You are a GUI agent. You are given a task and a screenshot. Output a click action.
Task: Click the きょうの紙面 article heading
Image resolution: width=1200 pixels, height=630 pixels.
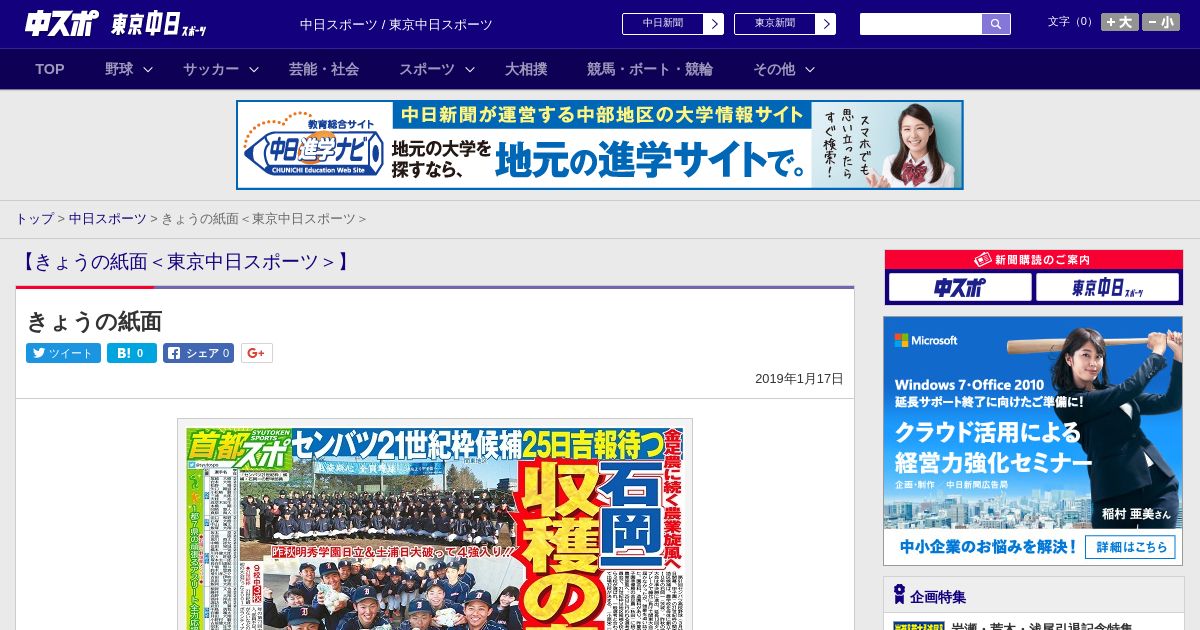point(94,321)
